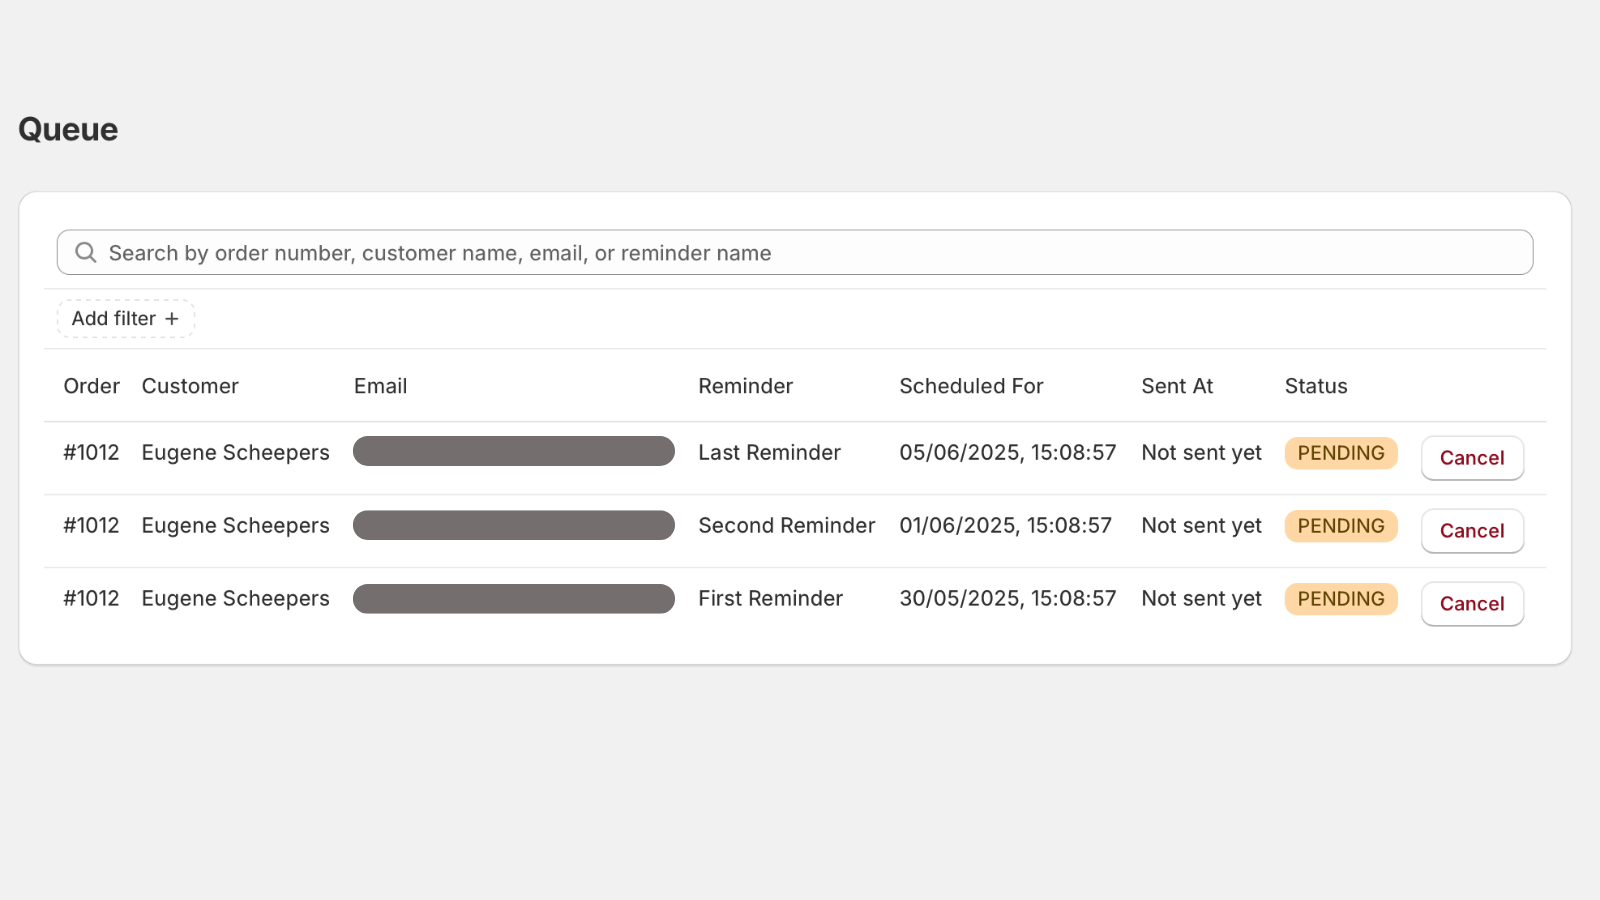This screenshot has height=900, width=1600.
Task: Click order number #1012 in the top row
Action: tap(91, 452)
